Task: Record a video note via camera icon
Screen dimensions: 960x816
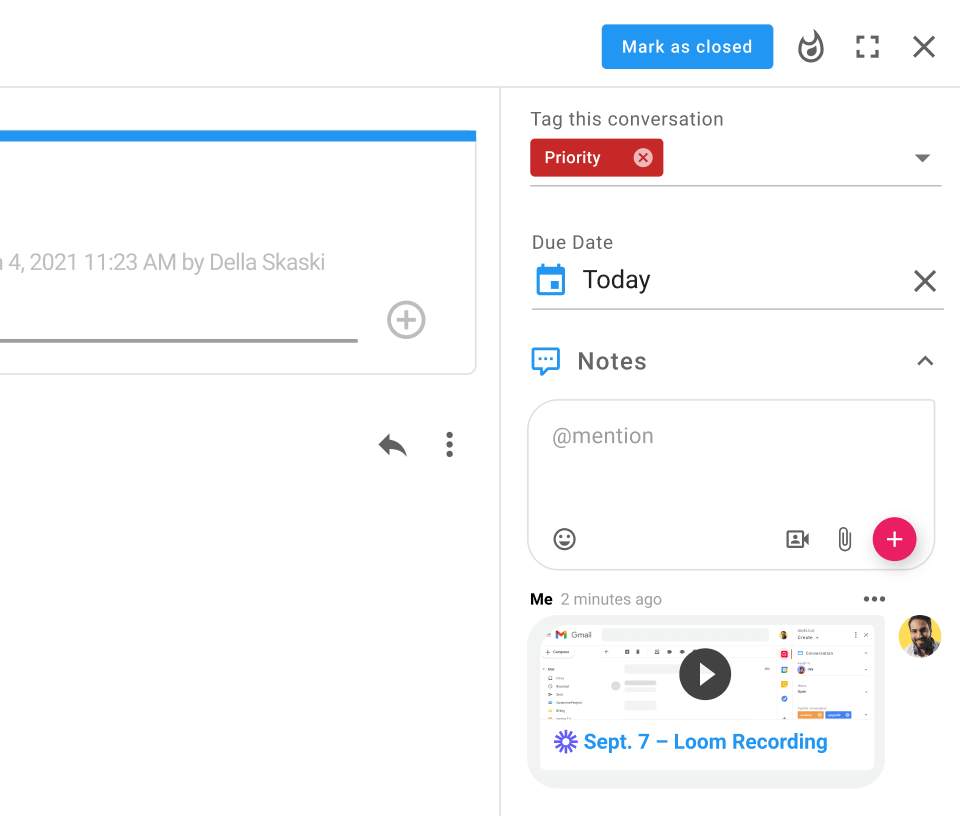Action: (x=797, y=539)
